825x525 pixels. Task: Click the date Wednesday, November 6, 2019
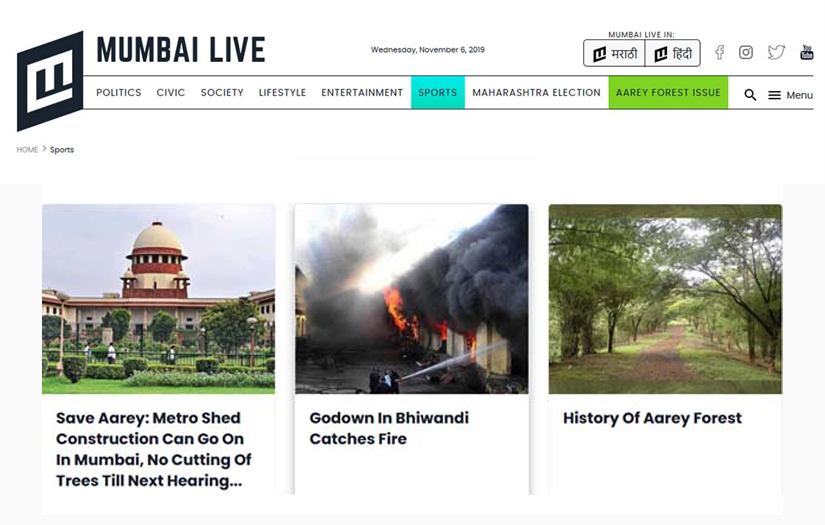(x=428, y=49)
